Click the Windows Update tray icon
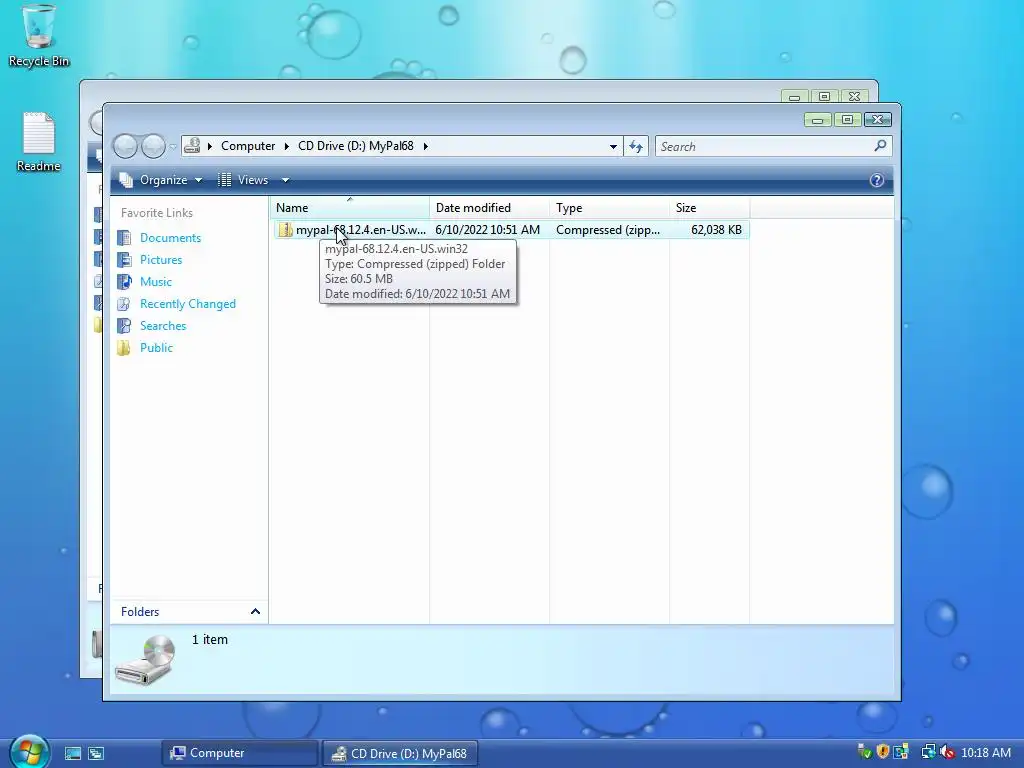The height and width of the screenshot is (768, 1024). (x=901, y=752)
